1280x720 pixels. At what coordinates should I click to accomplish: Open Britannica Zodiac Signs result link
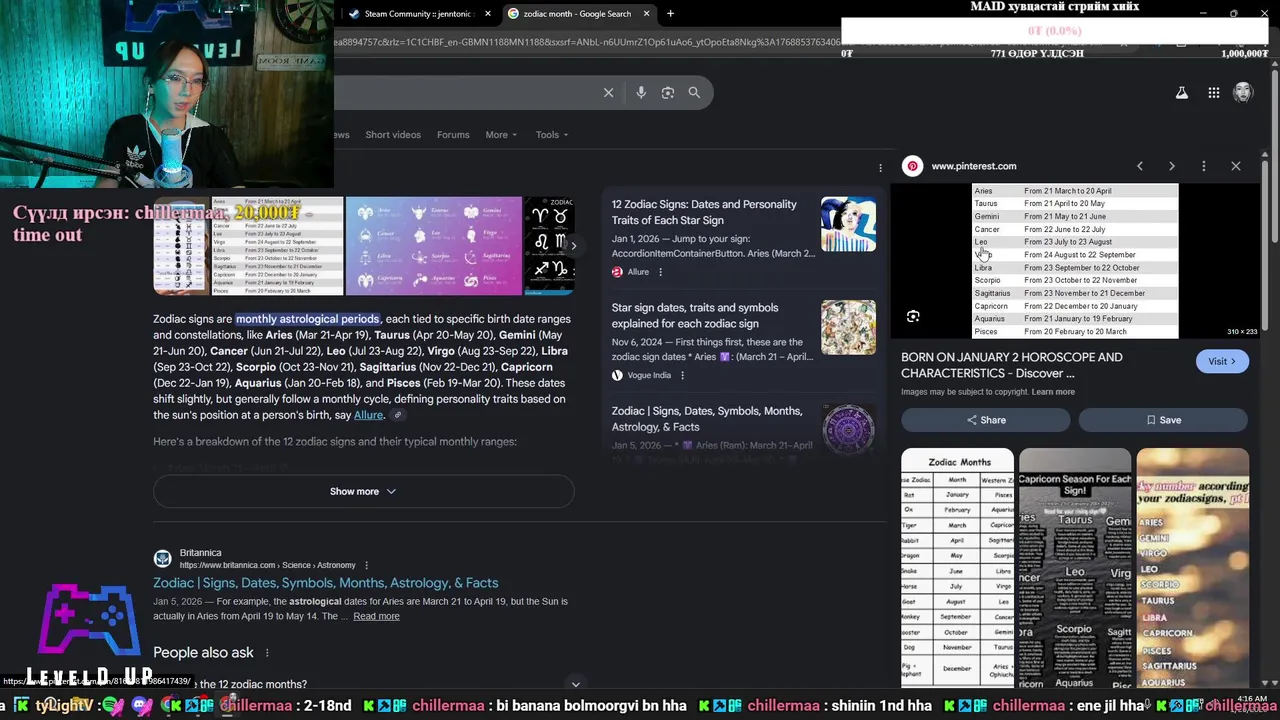326,583
